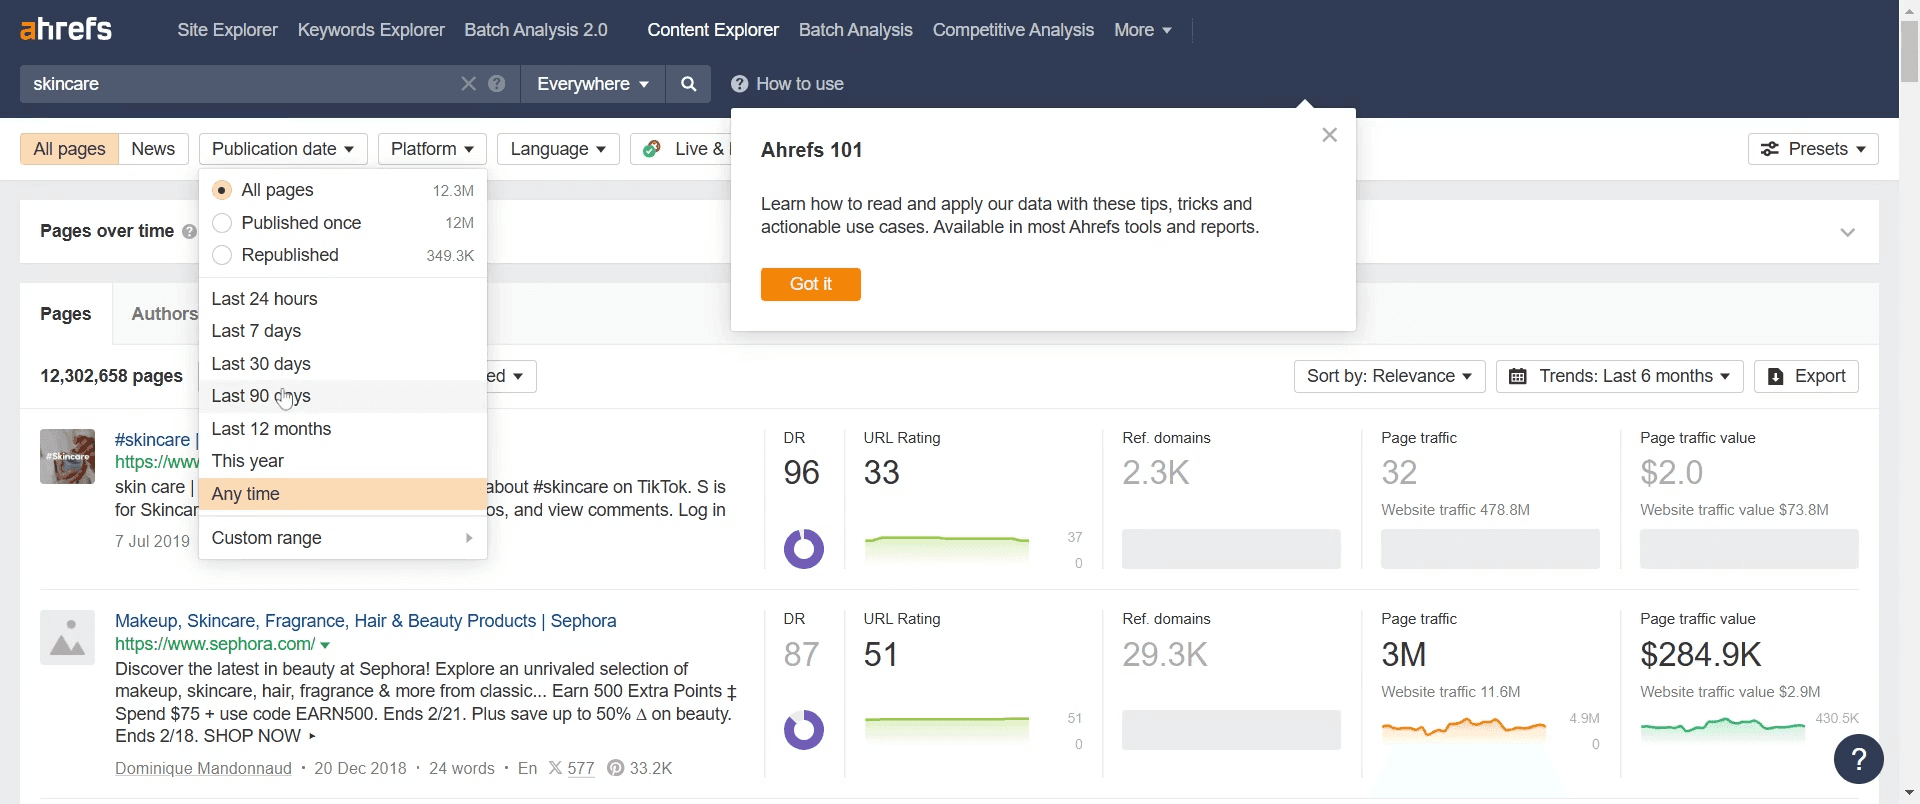Open the Everywhere search scope dropdown
1920x804 pixels.
pos(593,84)
